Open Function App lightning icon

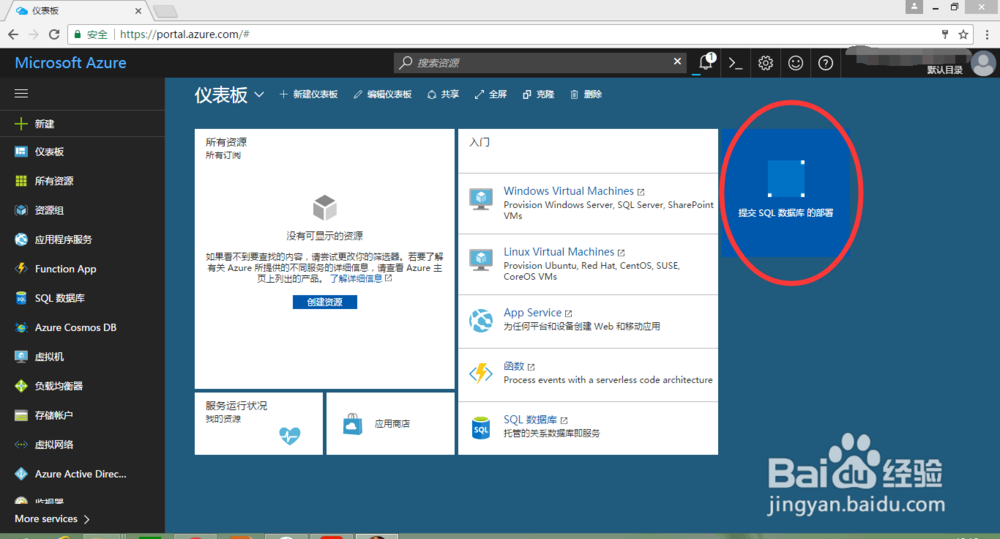21,269
